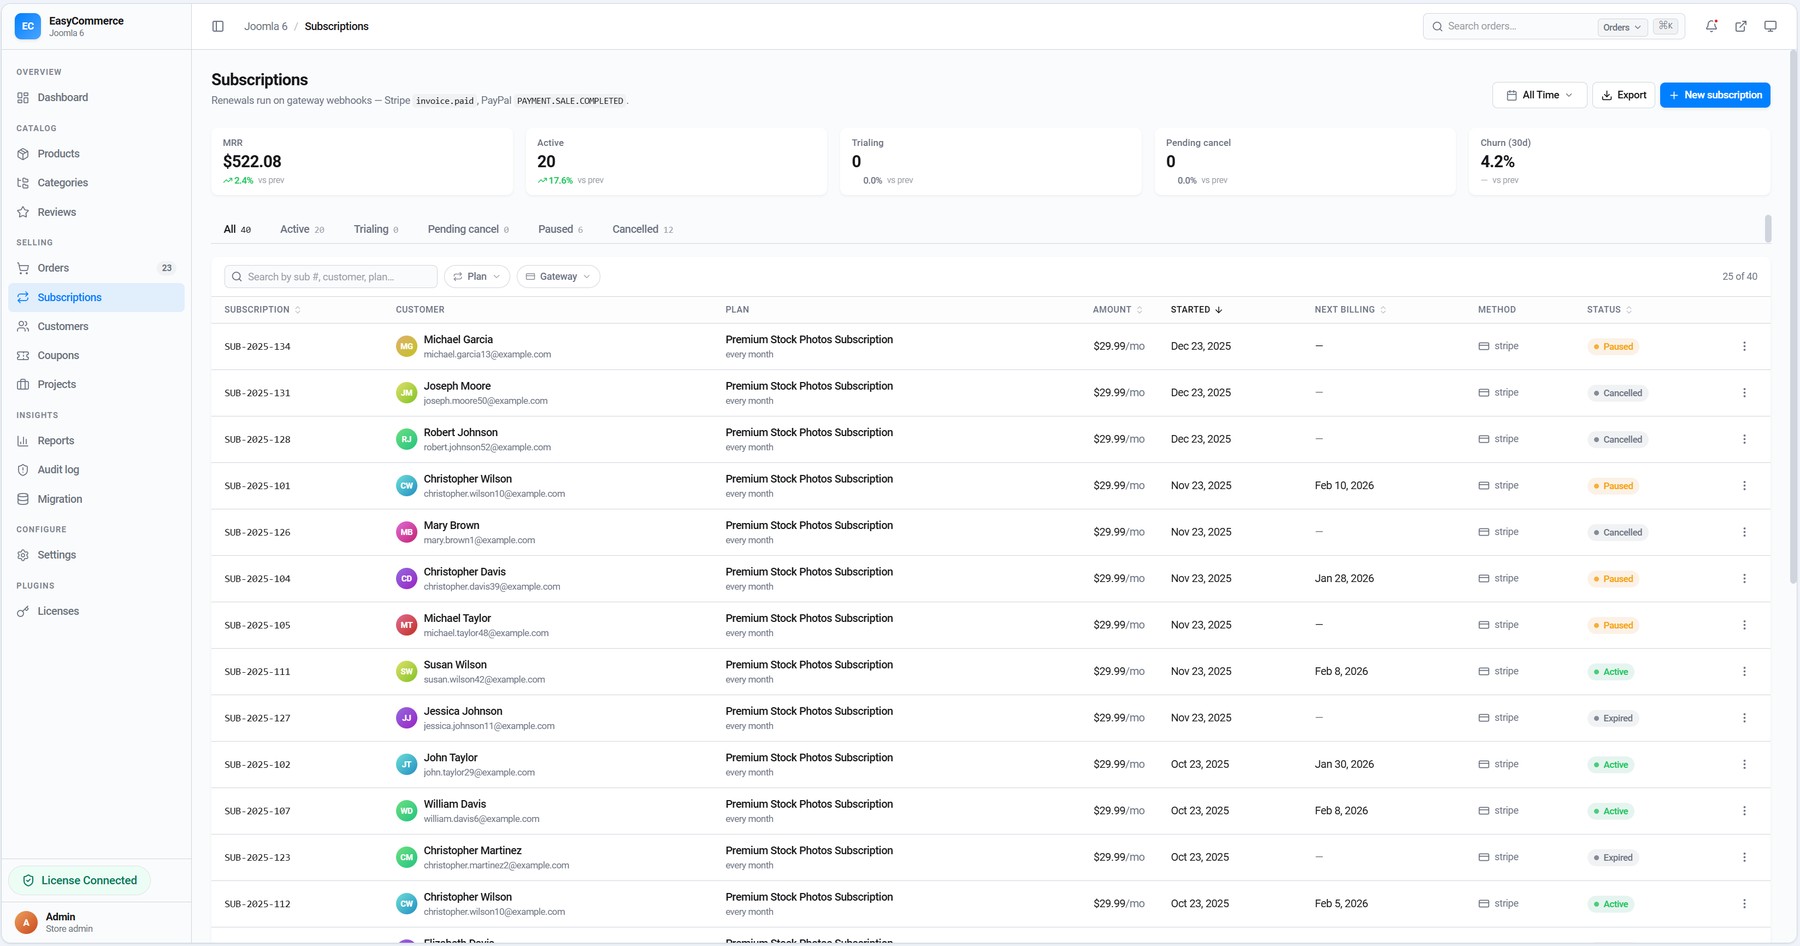Open row menu for SUB-2025-131

click(1744, 393)
